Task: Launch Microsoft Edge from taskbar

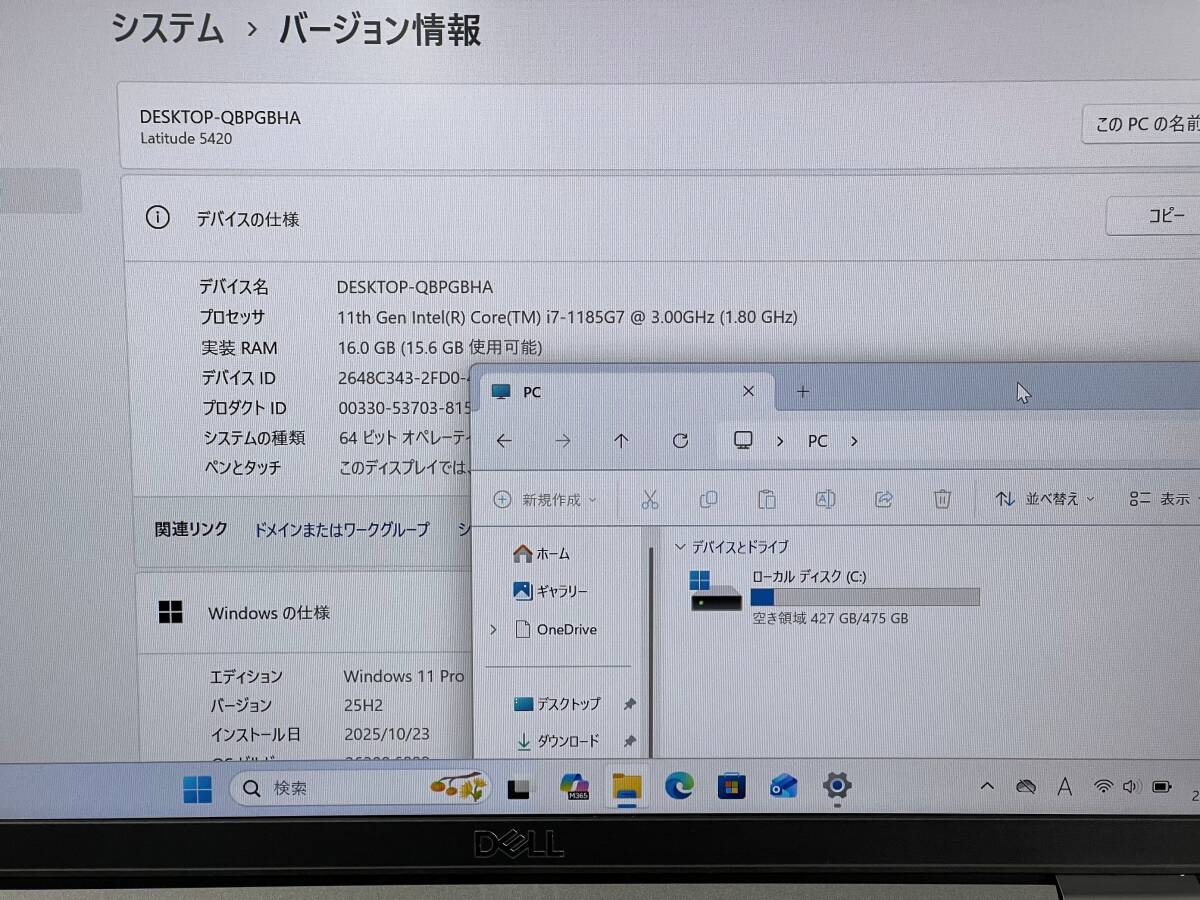Action: click(680, 787)
